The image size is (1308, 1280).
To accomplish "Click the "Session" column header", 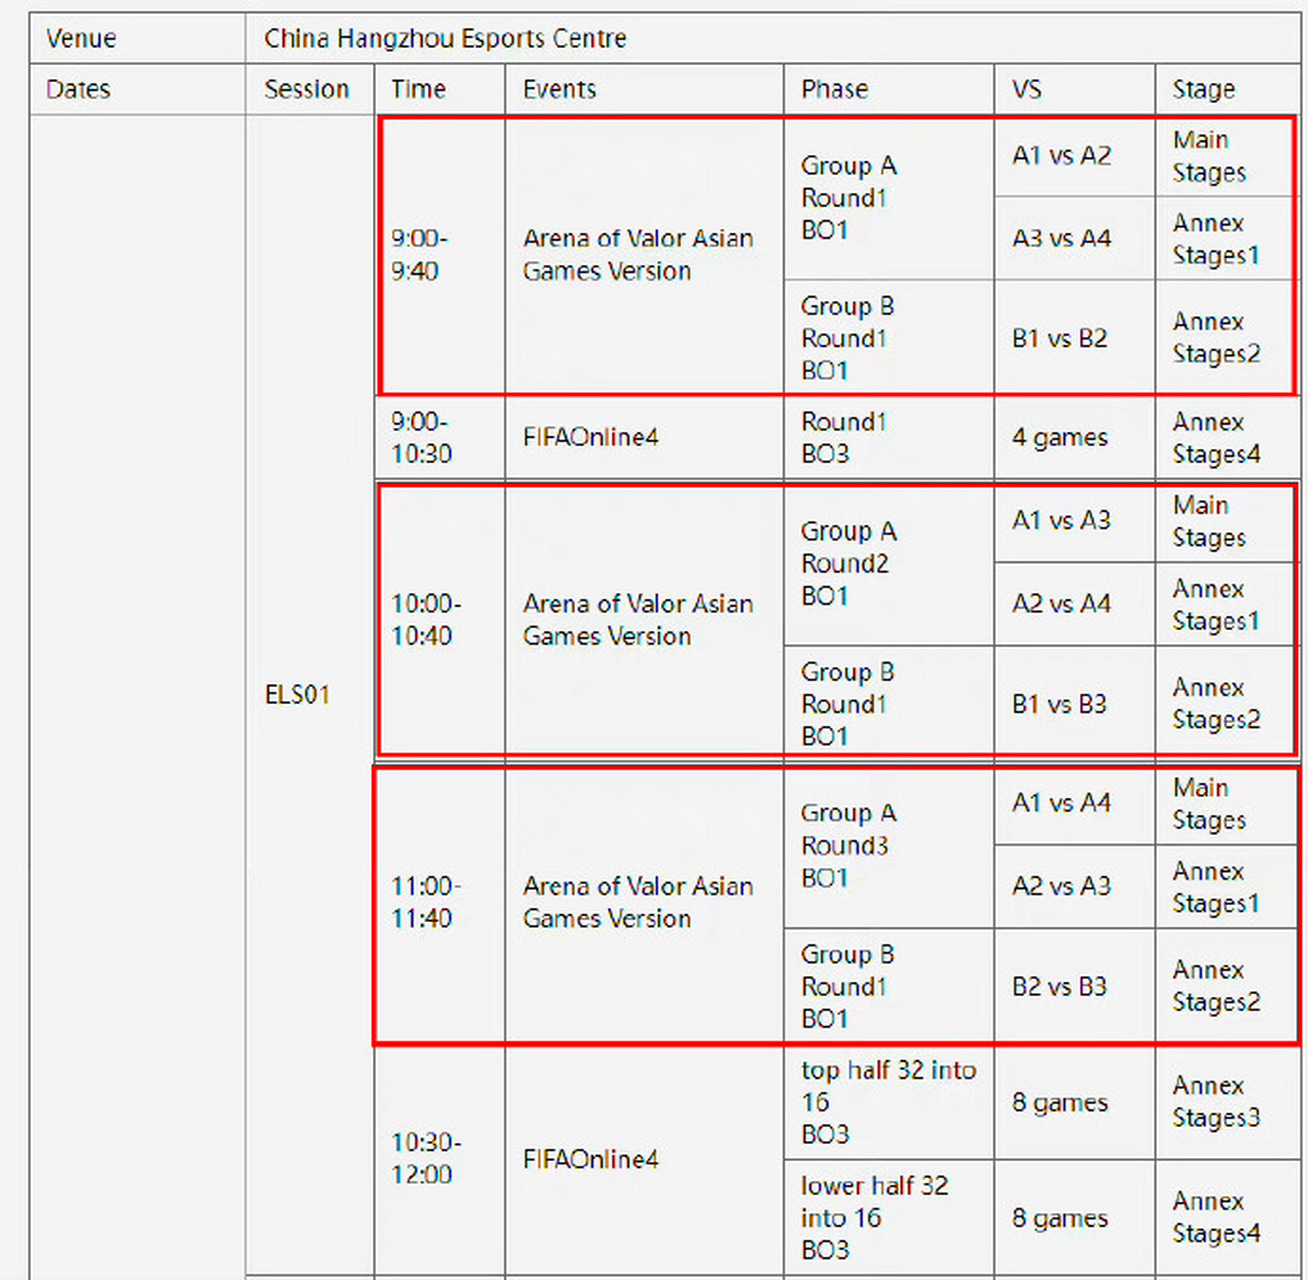I will point(309,90).
